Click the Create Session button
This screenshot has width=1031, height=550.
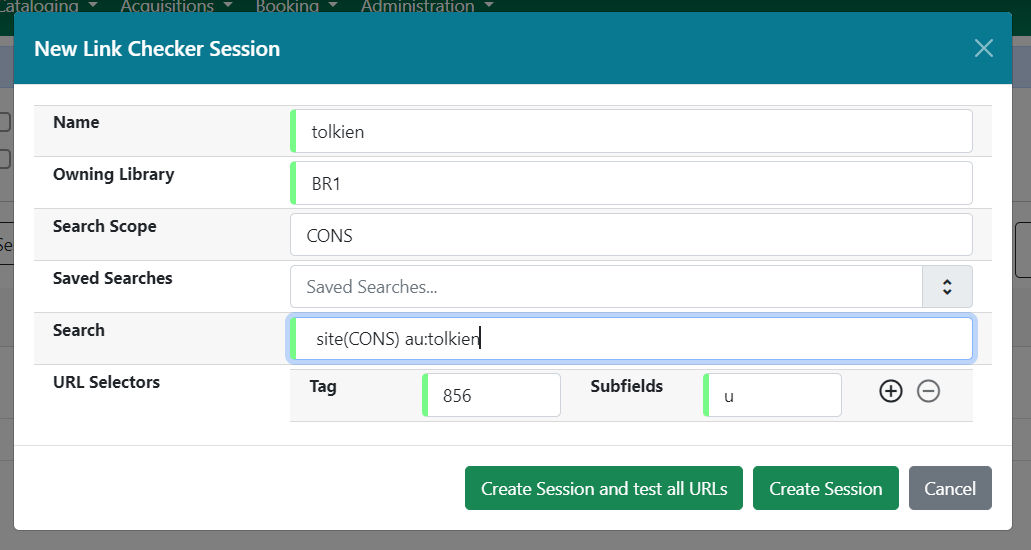click(826, 488)
